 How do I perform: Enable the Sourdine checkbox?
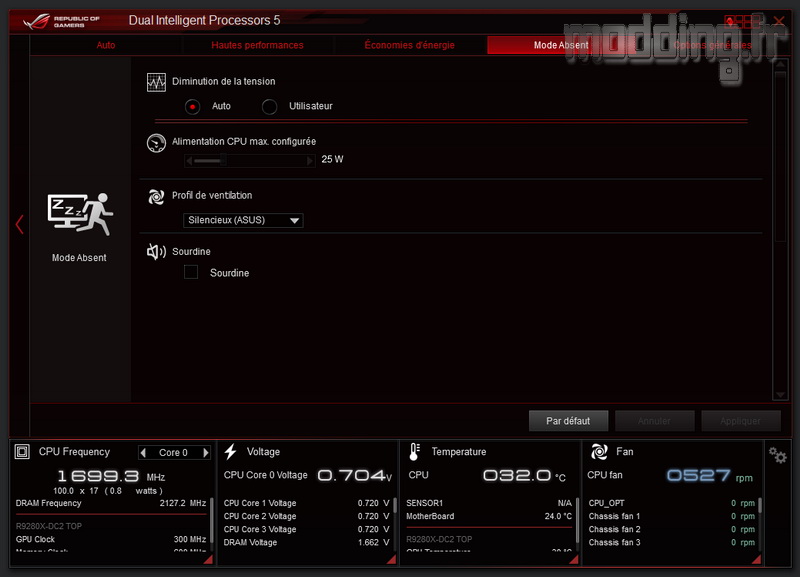click(x=191, y=272)
